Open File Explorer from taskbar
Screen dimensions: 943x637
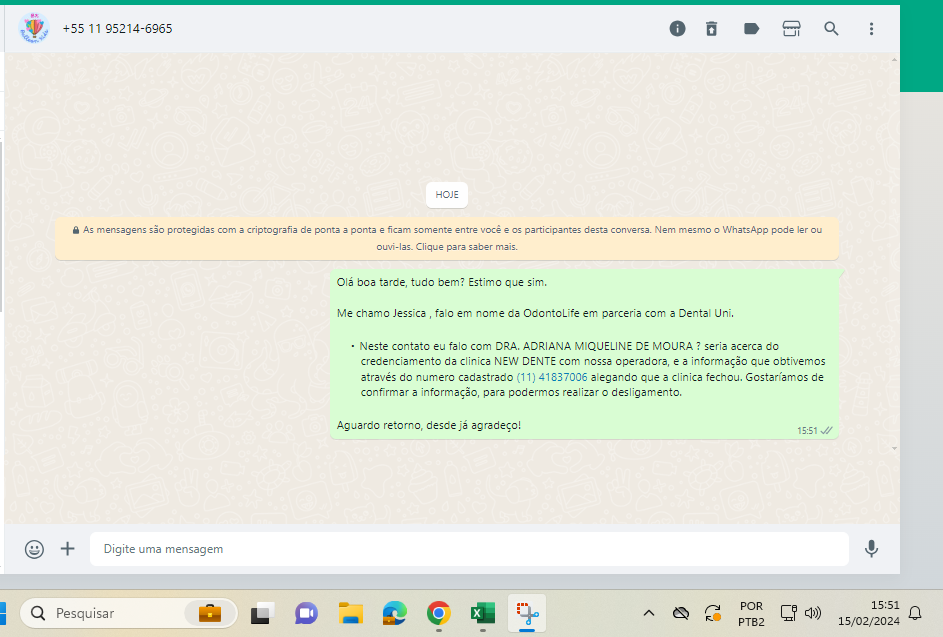point(351,613)
